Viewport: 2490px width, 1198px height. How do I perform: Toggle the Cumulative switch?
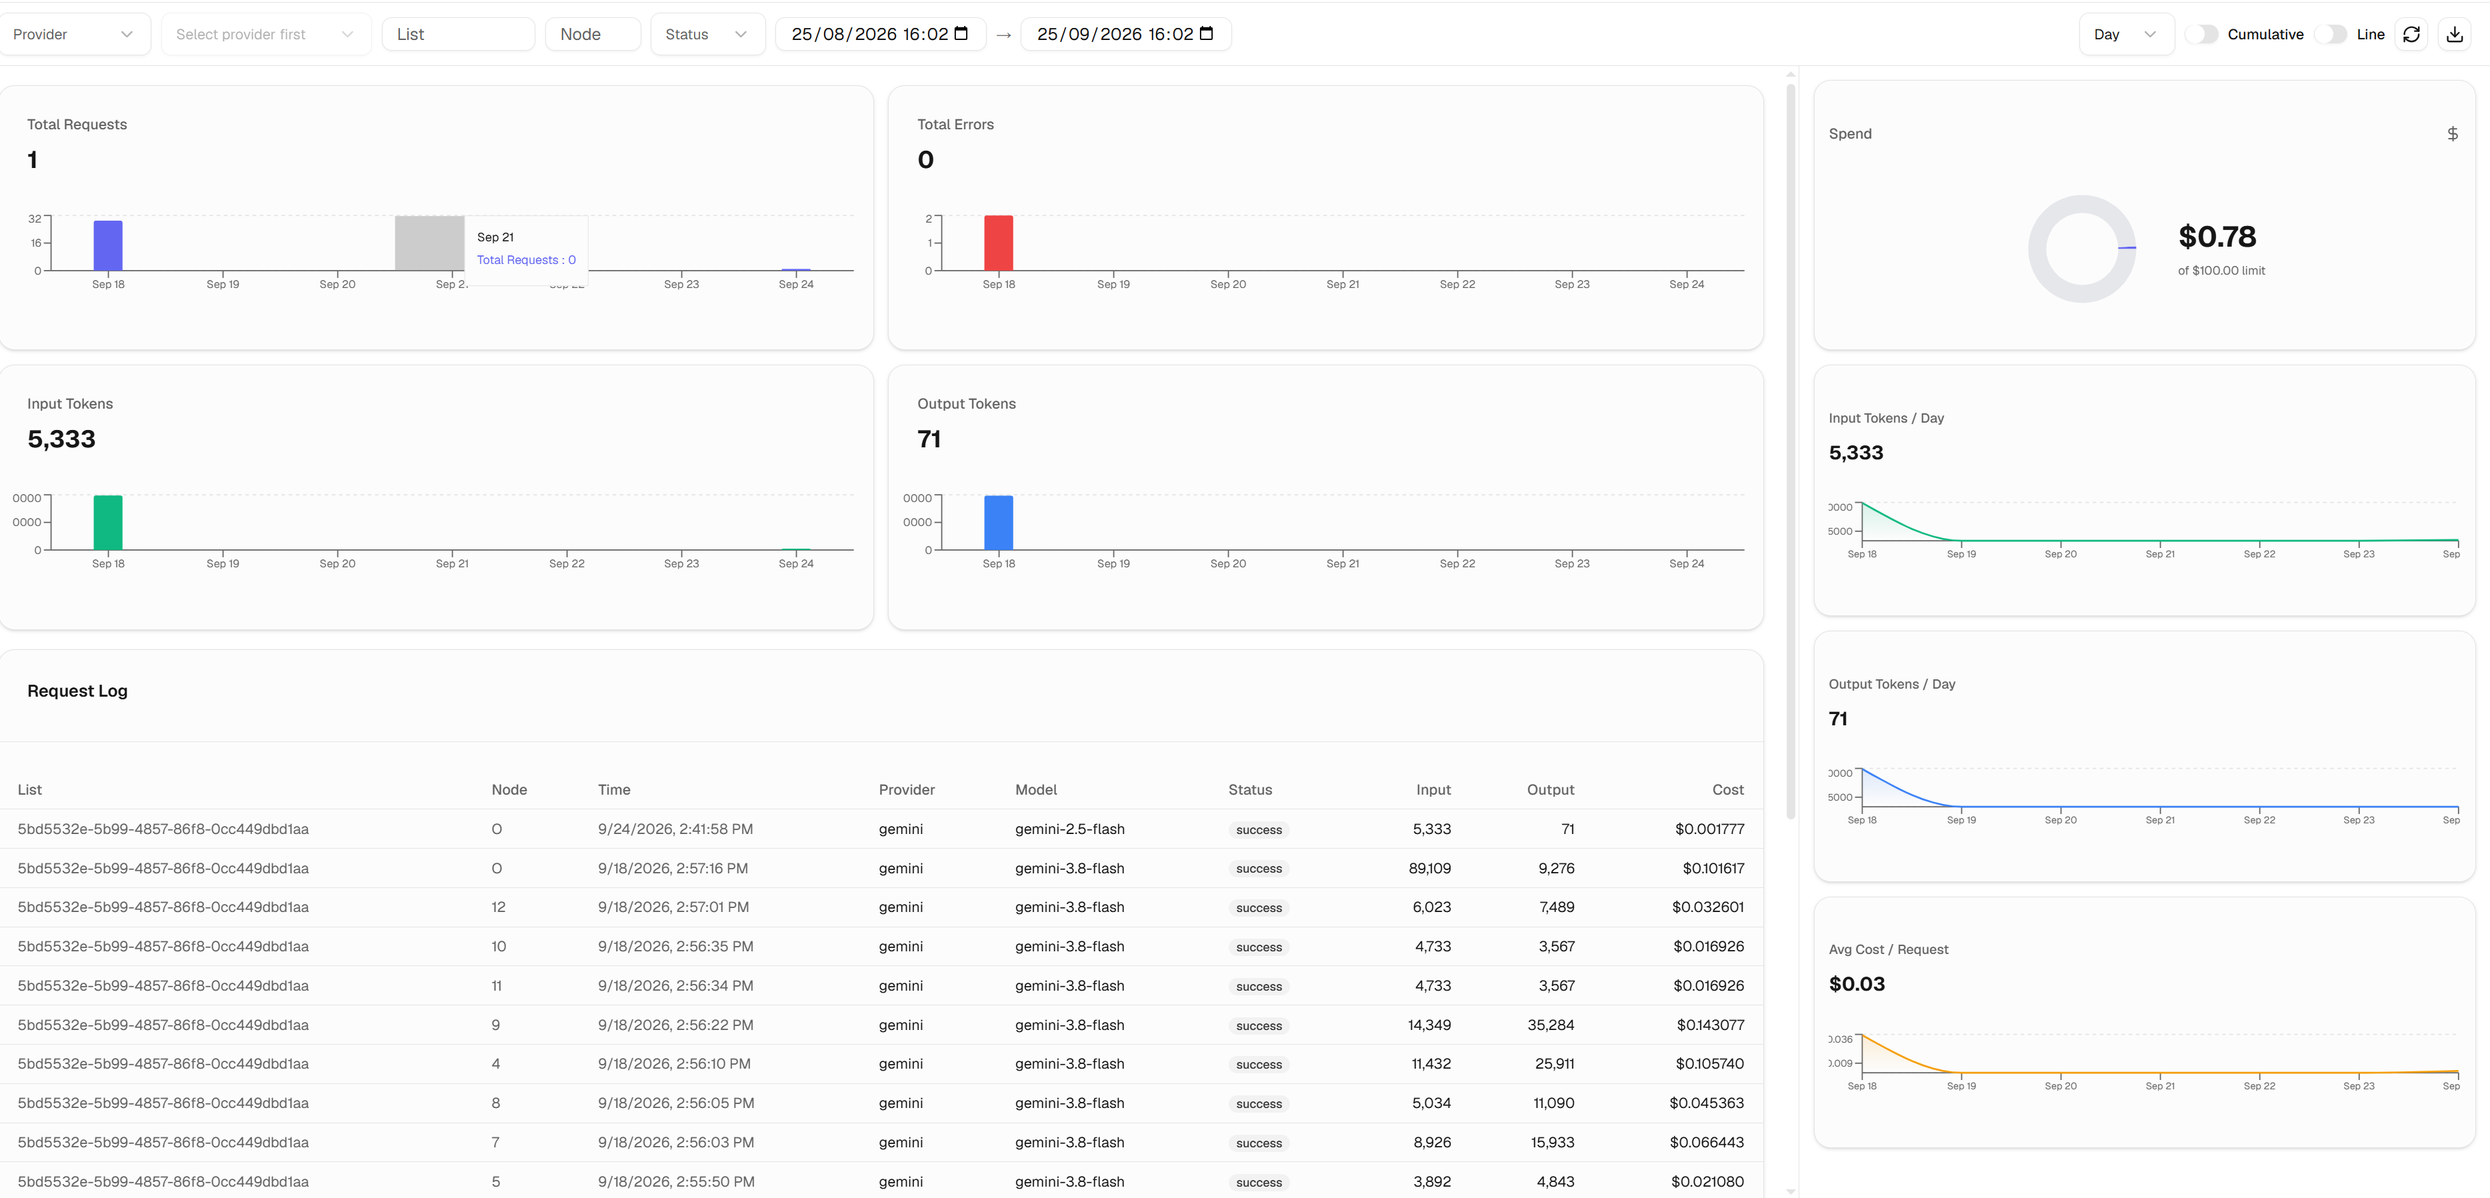click(x=2201, y=34)
